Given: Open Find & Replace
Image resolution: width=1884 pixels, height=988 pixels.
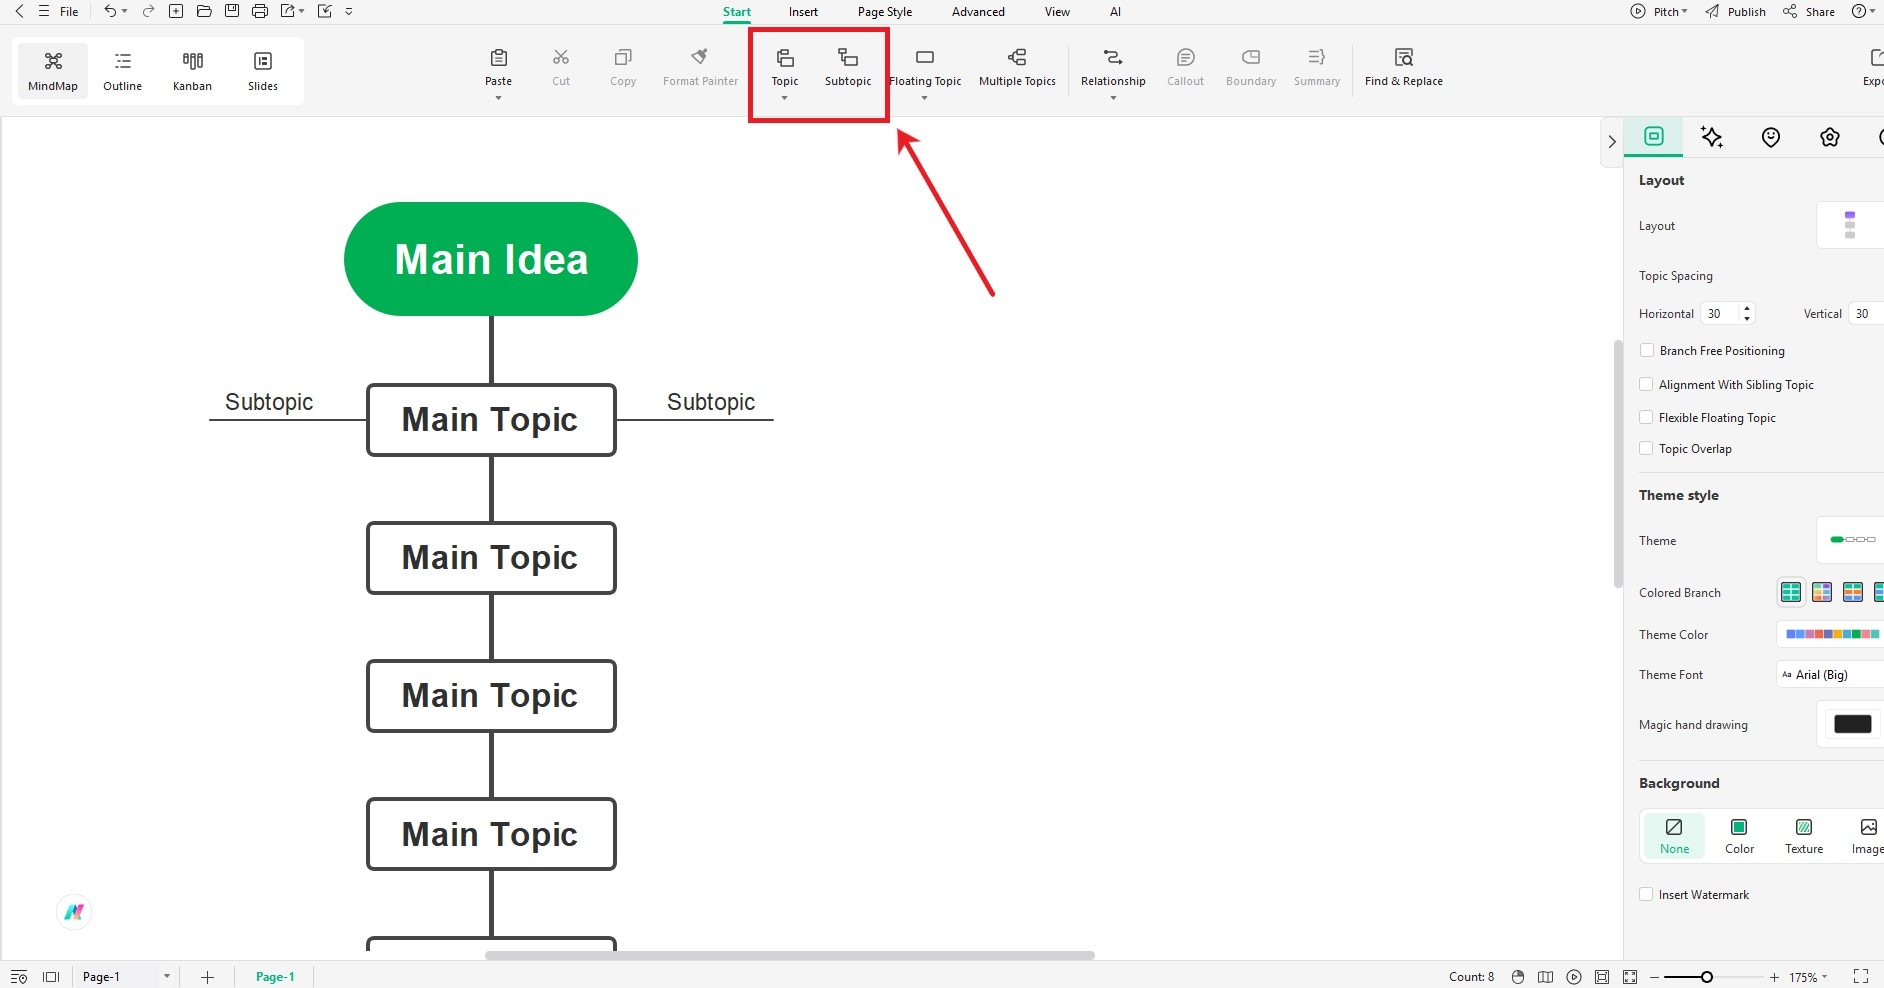Looking at the screenshot, I should 1404,67.
